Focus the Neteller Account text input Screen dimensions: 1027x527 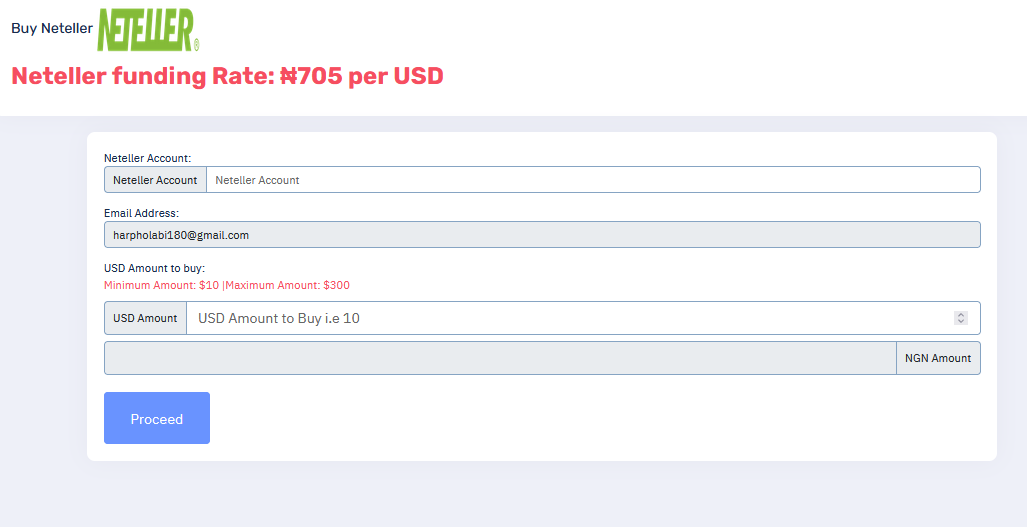pos(592,180)
